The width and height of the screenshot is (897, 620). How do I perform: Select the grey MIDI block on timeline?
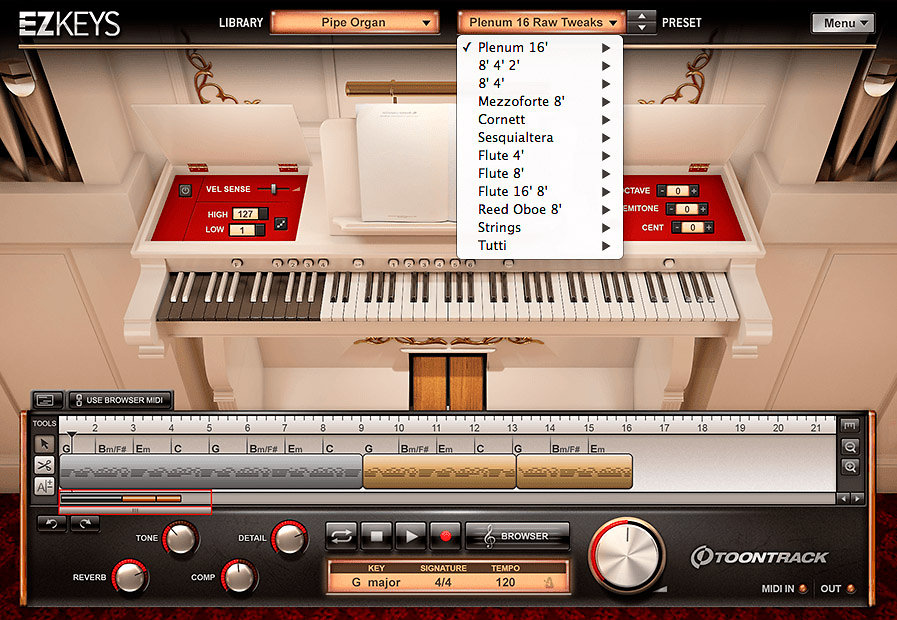[x=211, y=471]
